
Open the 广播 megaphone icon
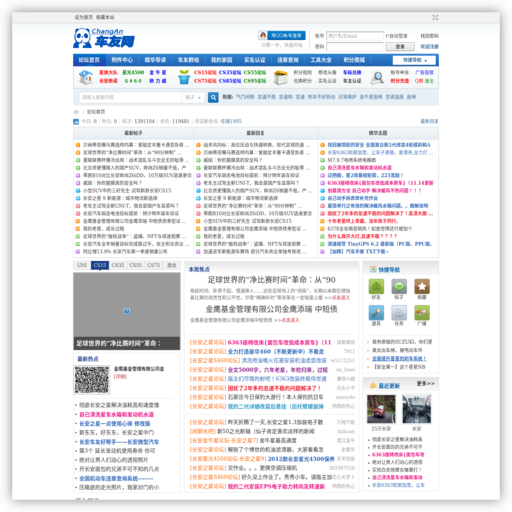pos(422,313)
